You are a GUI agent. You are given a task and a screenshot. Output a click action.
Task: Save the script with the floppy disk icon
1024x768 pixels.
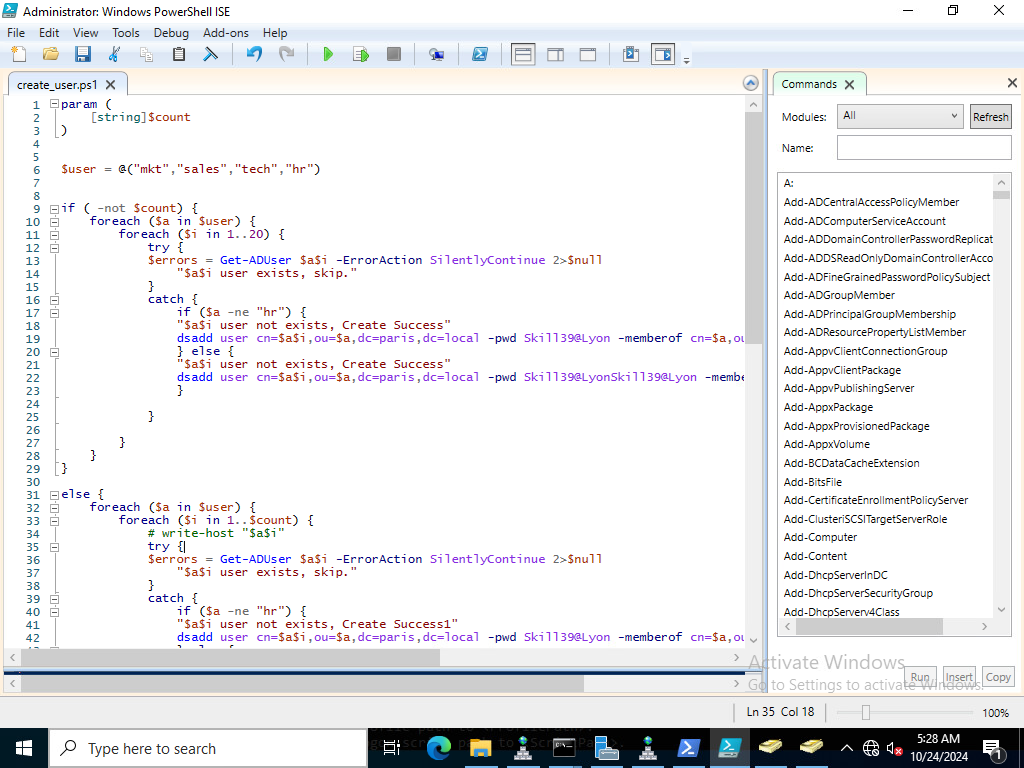83,54
